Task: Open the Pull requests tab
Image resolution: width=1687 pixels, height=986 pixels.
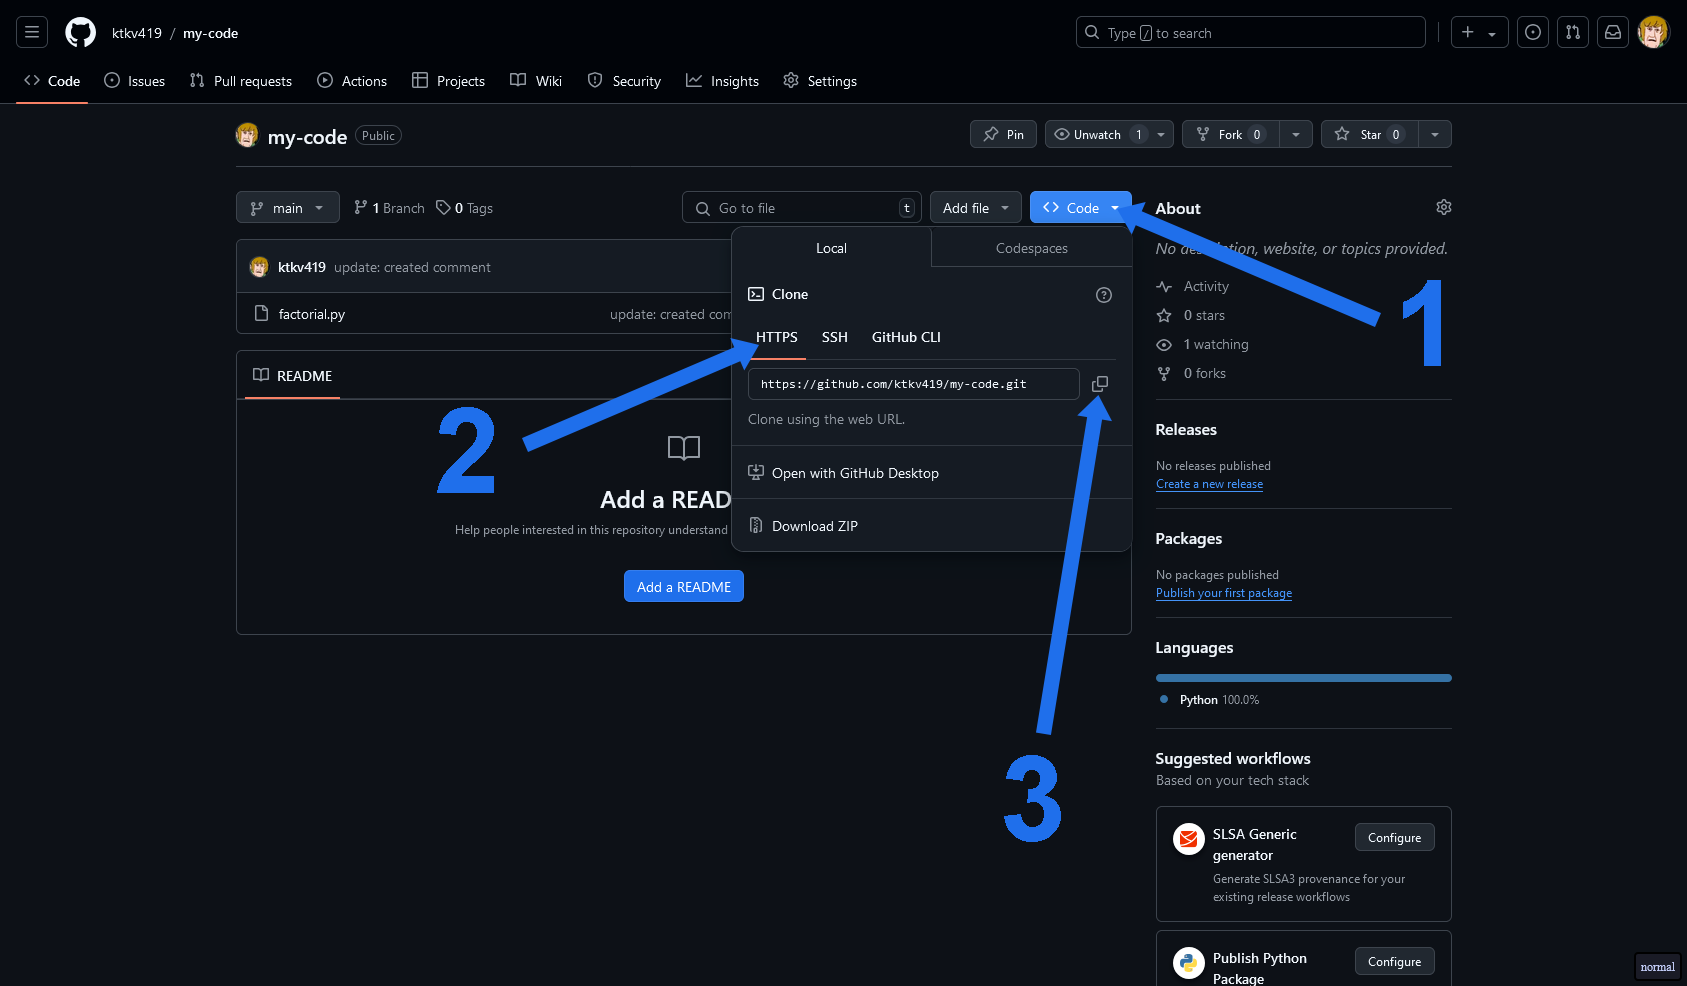Action: point(241,81)
